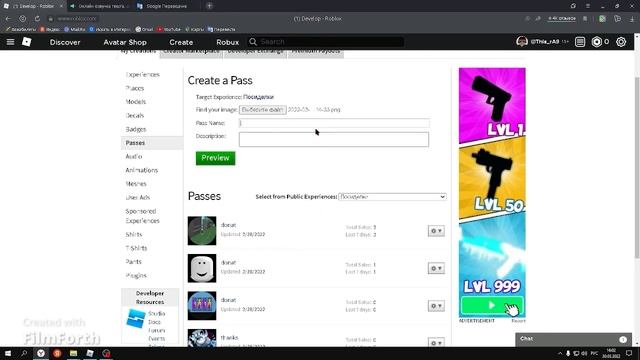Open the Windows Start menu

[8, 353]
